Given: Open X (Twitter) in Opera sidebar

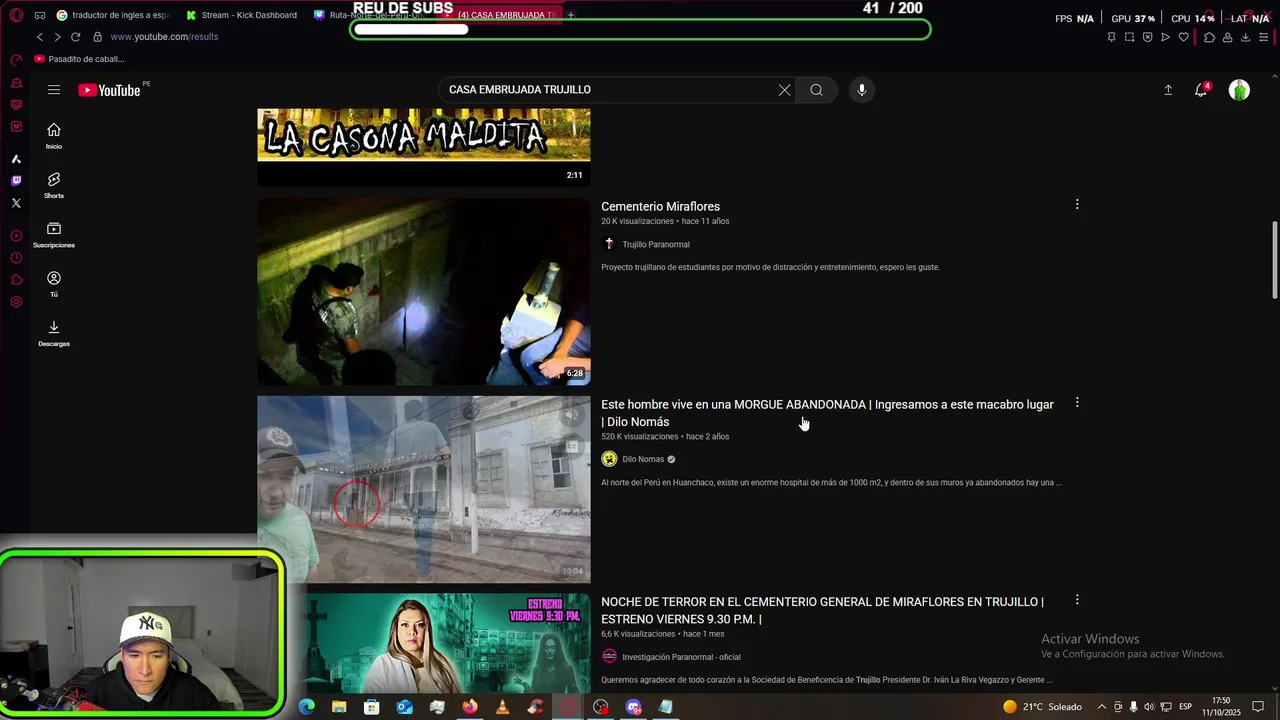Looking at the screenshot, I should point(16,203).
